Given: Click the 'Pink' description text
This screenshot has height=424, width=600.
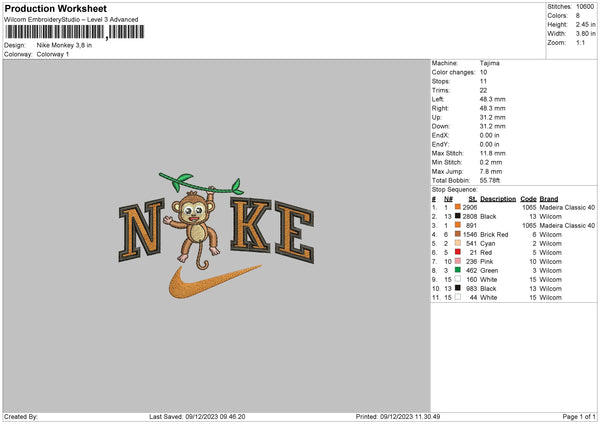Looking at the screenshot, I should pyautogui.click(x=487, y=261).
